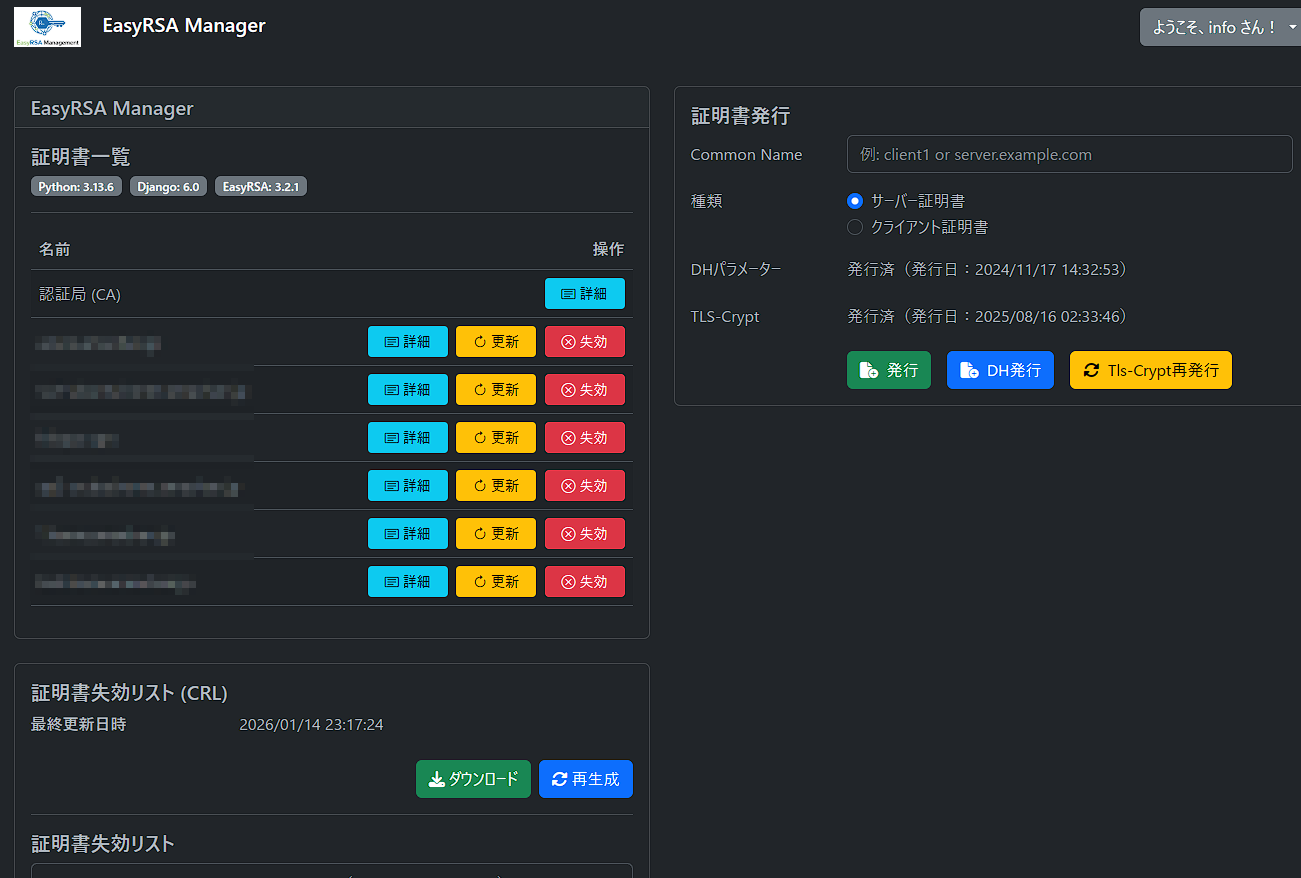Renew the fourth certificate with 更新

495,486
